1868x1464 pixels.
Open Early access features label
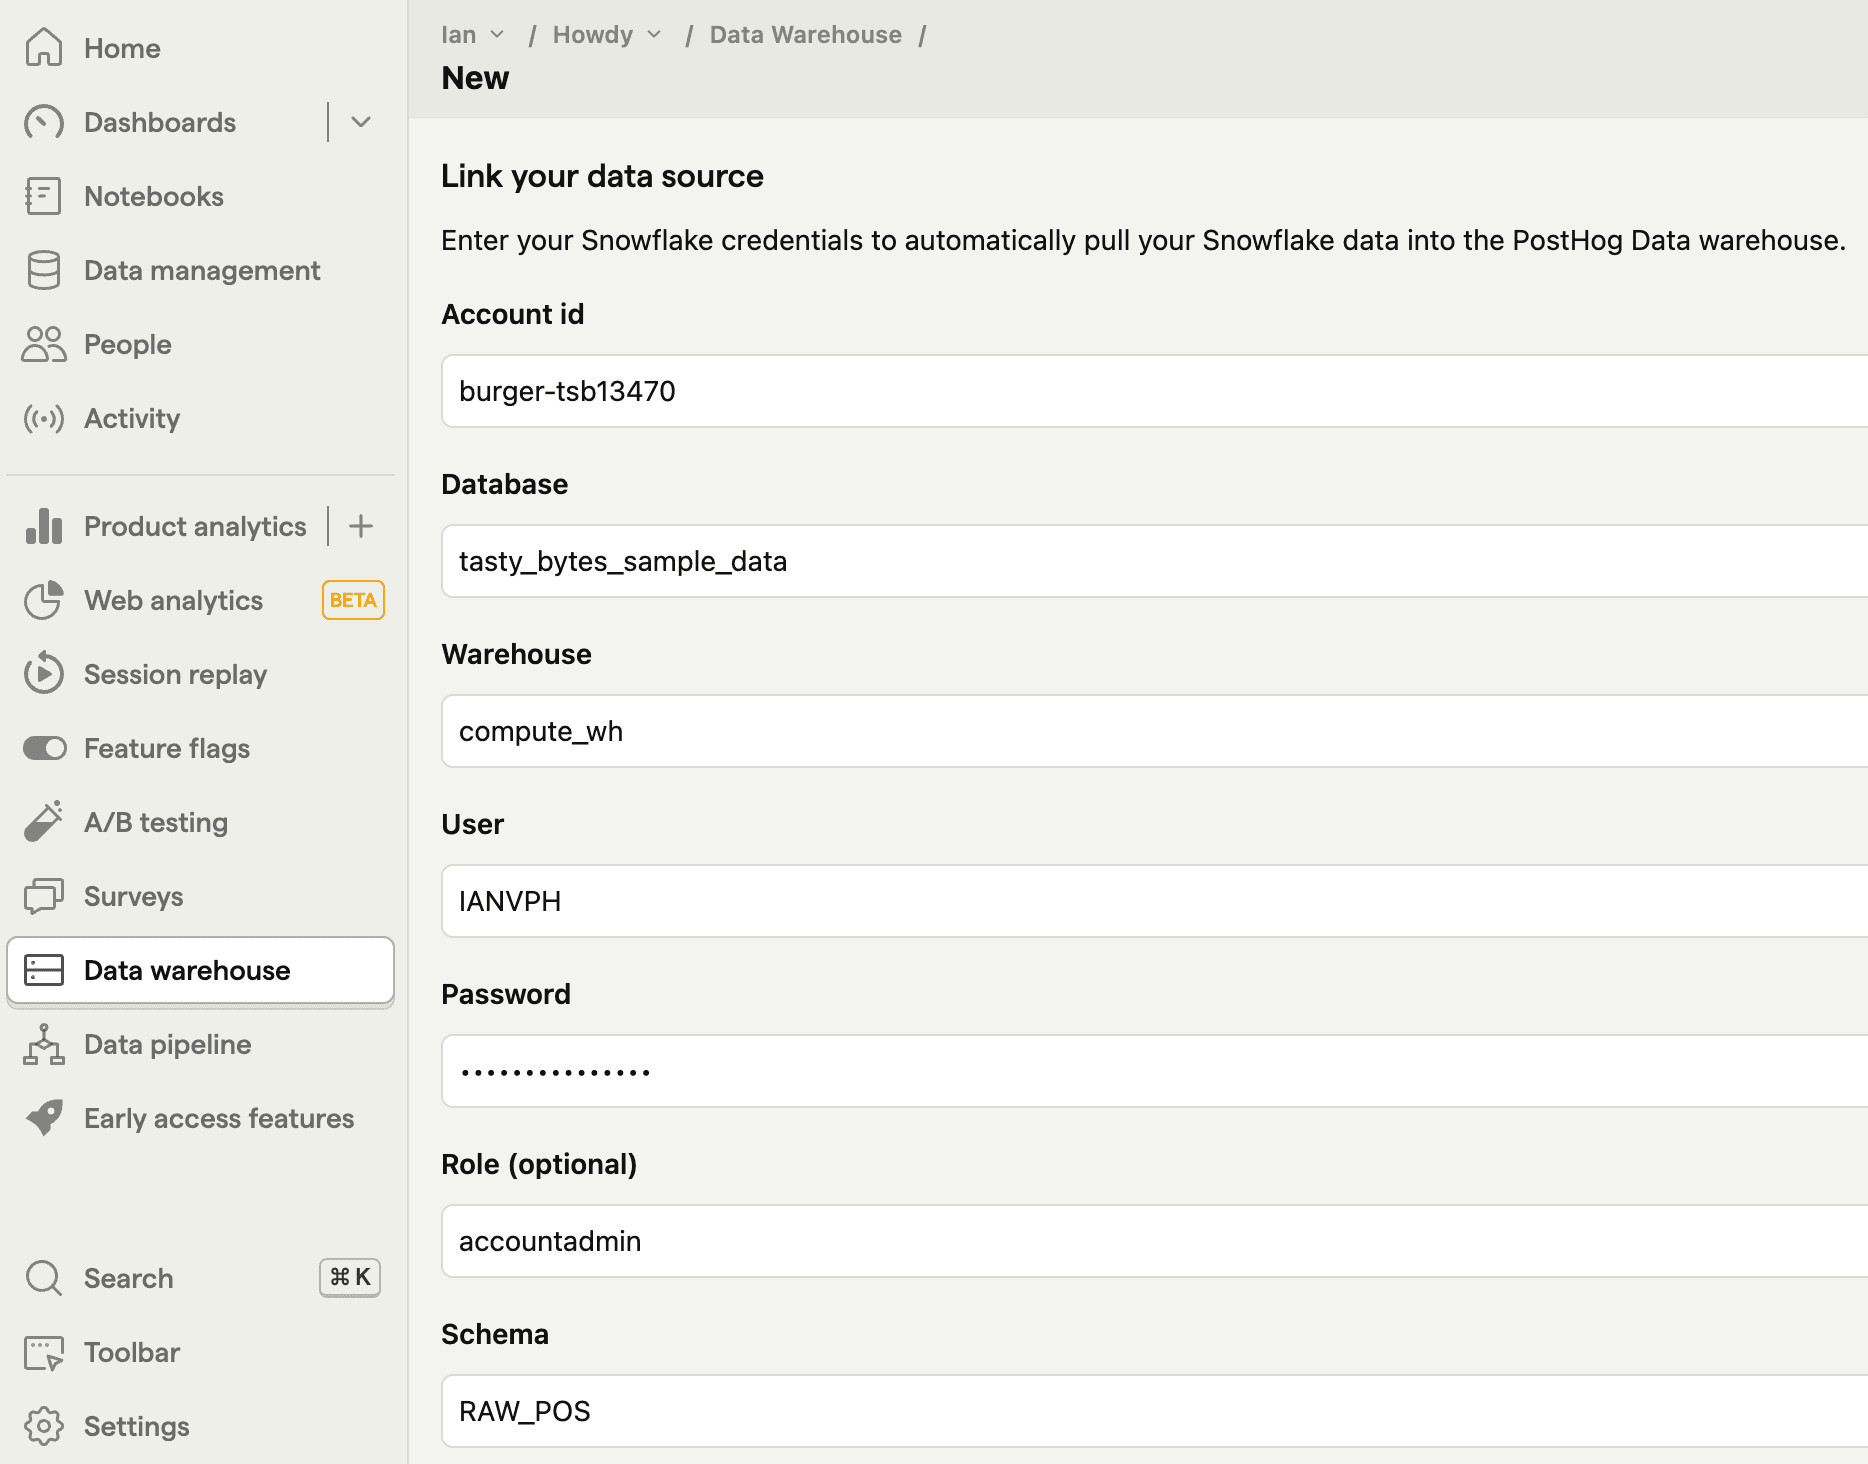click(219, 1118)
